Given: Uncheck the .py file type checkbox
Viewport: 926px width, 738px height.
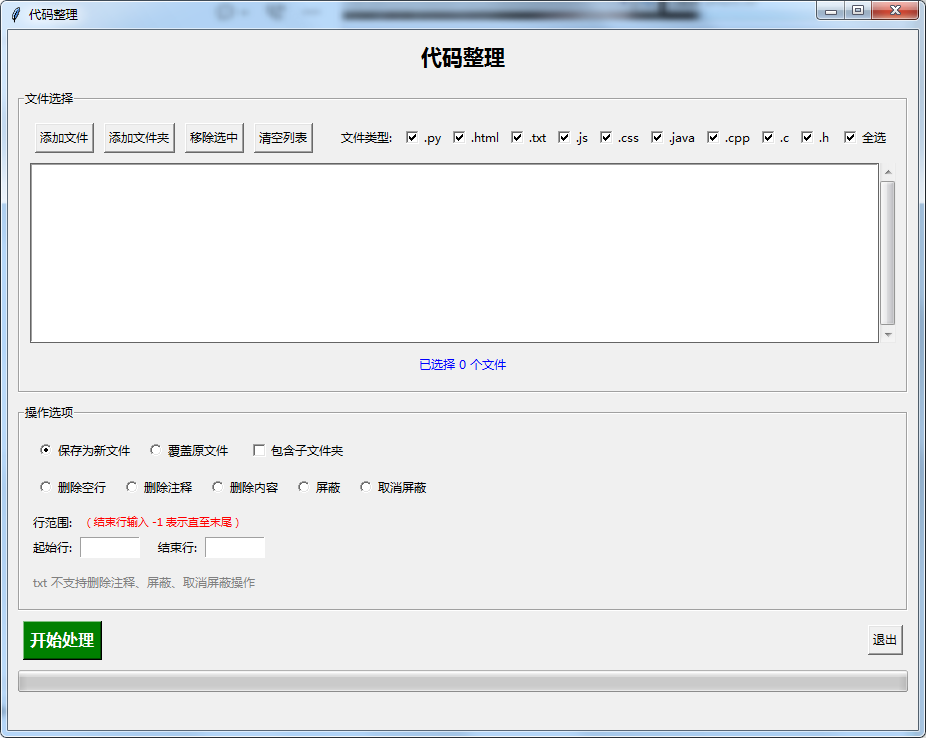Looking at the screenshot, I should 412,138.
